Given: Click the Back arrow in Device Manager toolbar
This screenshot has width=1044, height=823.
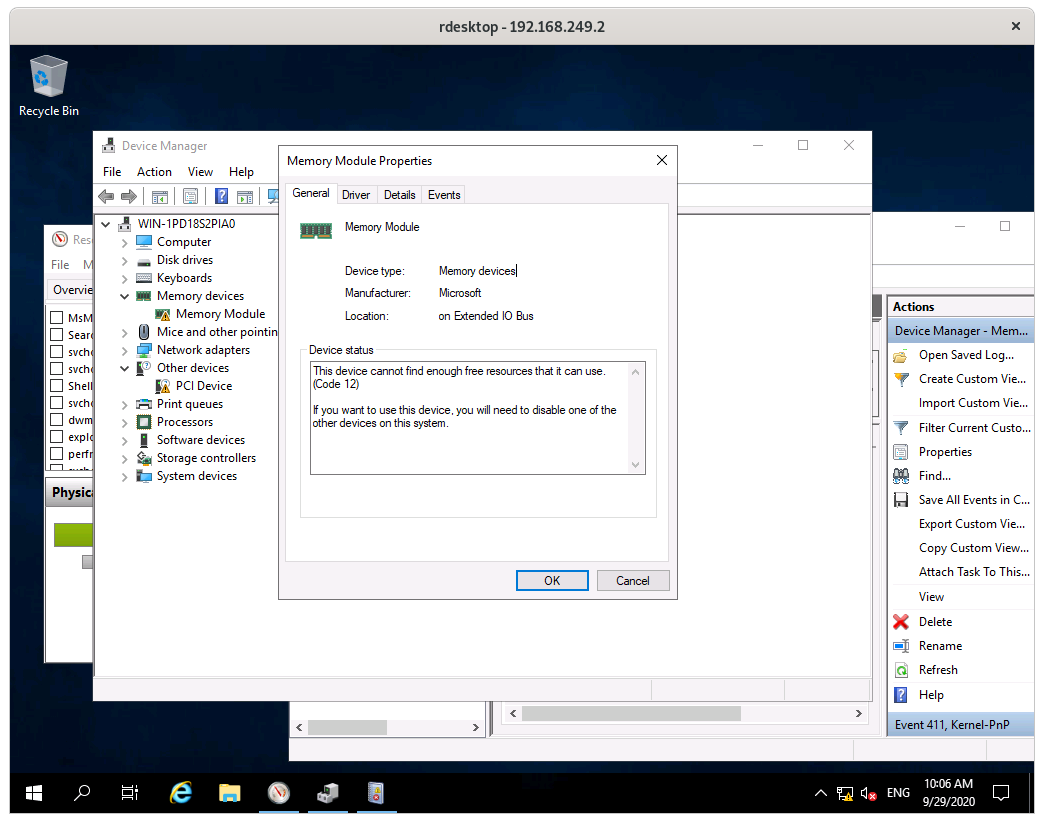Looking at the screenshot, I should click(x=106, y=196).
